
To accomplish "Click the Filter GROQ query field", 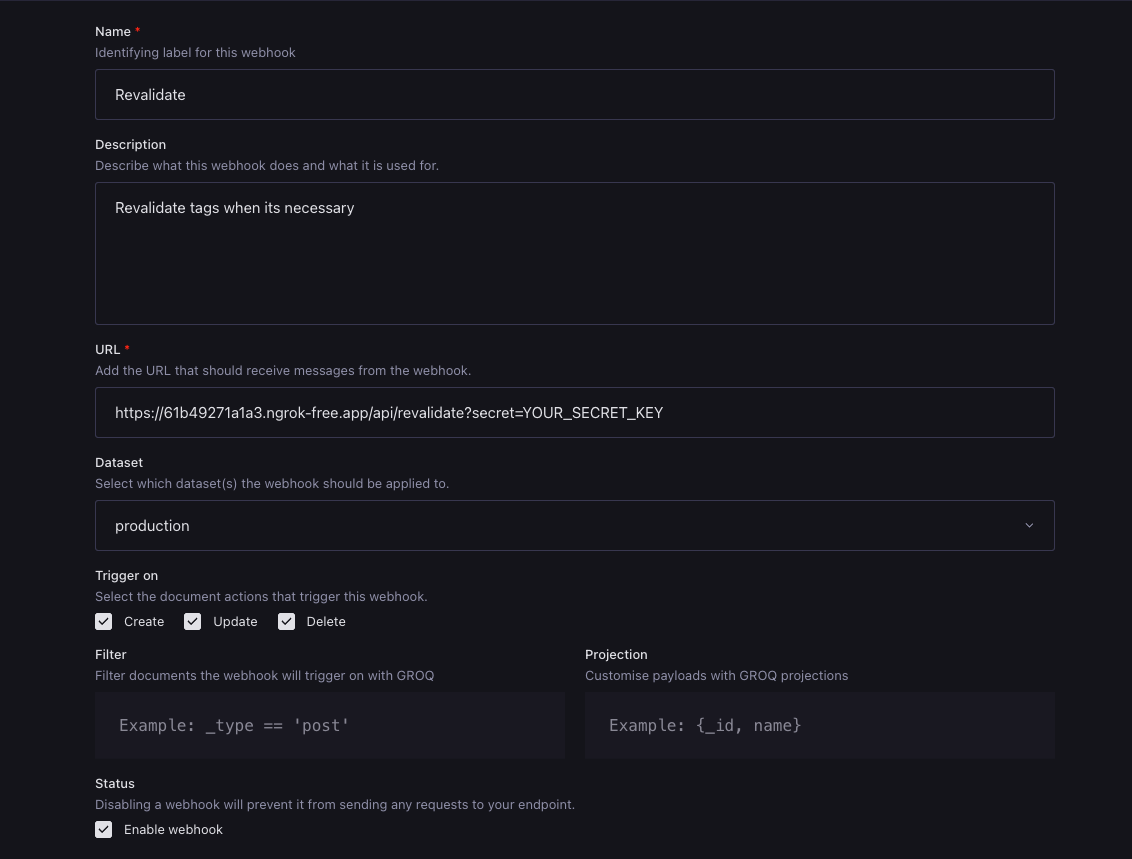I will (x=330, y=725).
